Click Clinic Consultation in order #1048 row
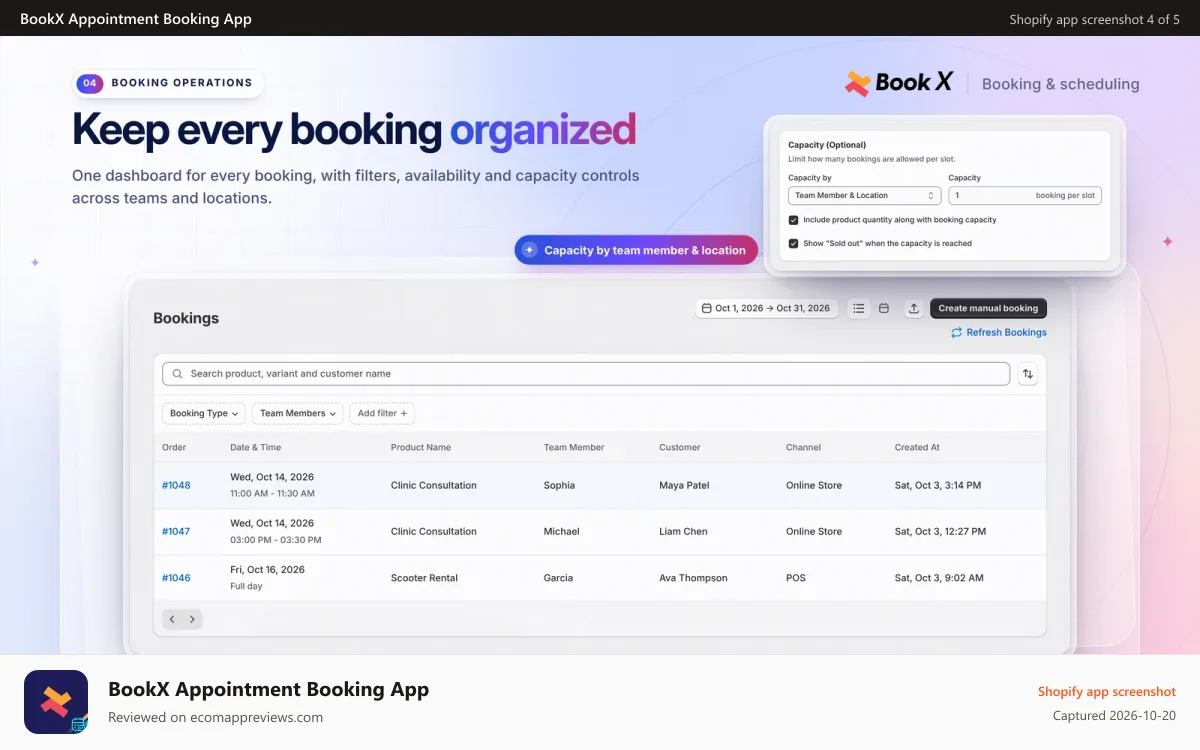This screenshot has height=750, width=1200. coord(433,485)
